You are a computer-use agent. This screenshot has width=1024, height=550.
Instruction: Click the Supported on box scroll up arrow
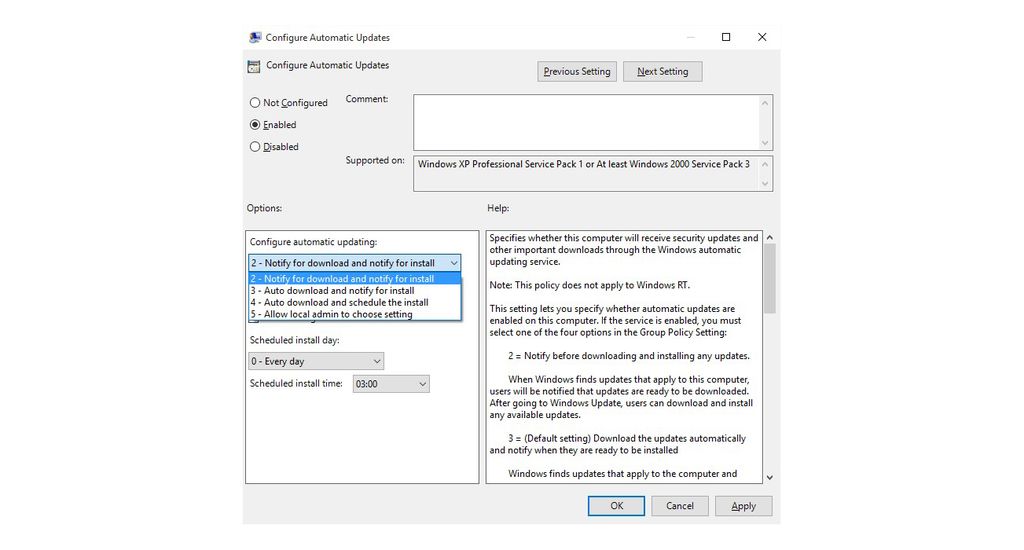coord(765,164)
